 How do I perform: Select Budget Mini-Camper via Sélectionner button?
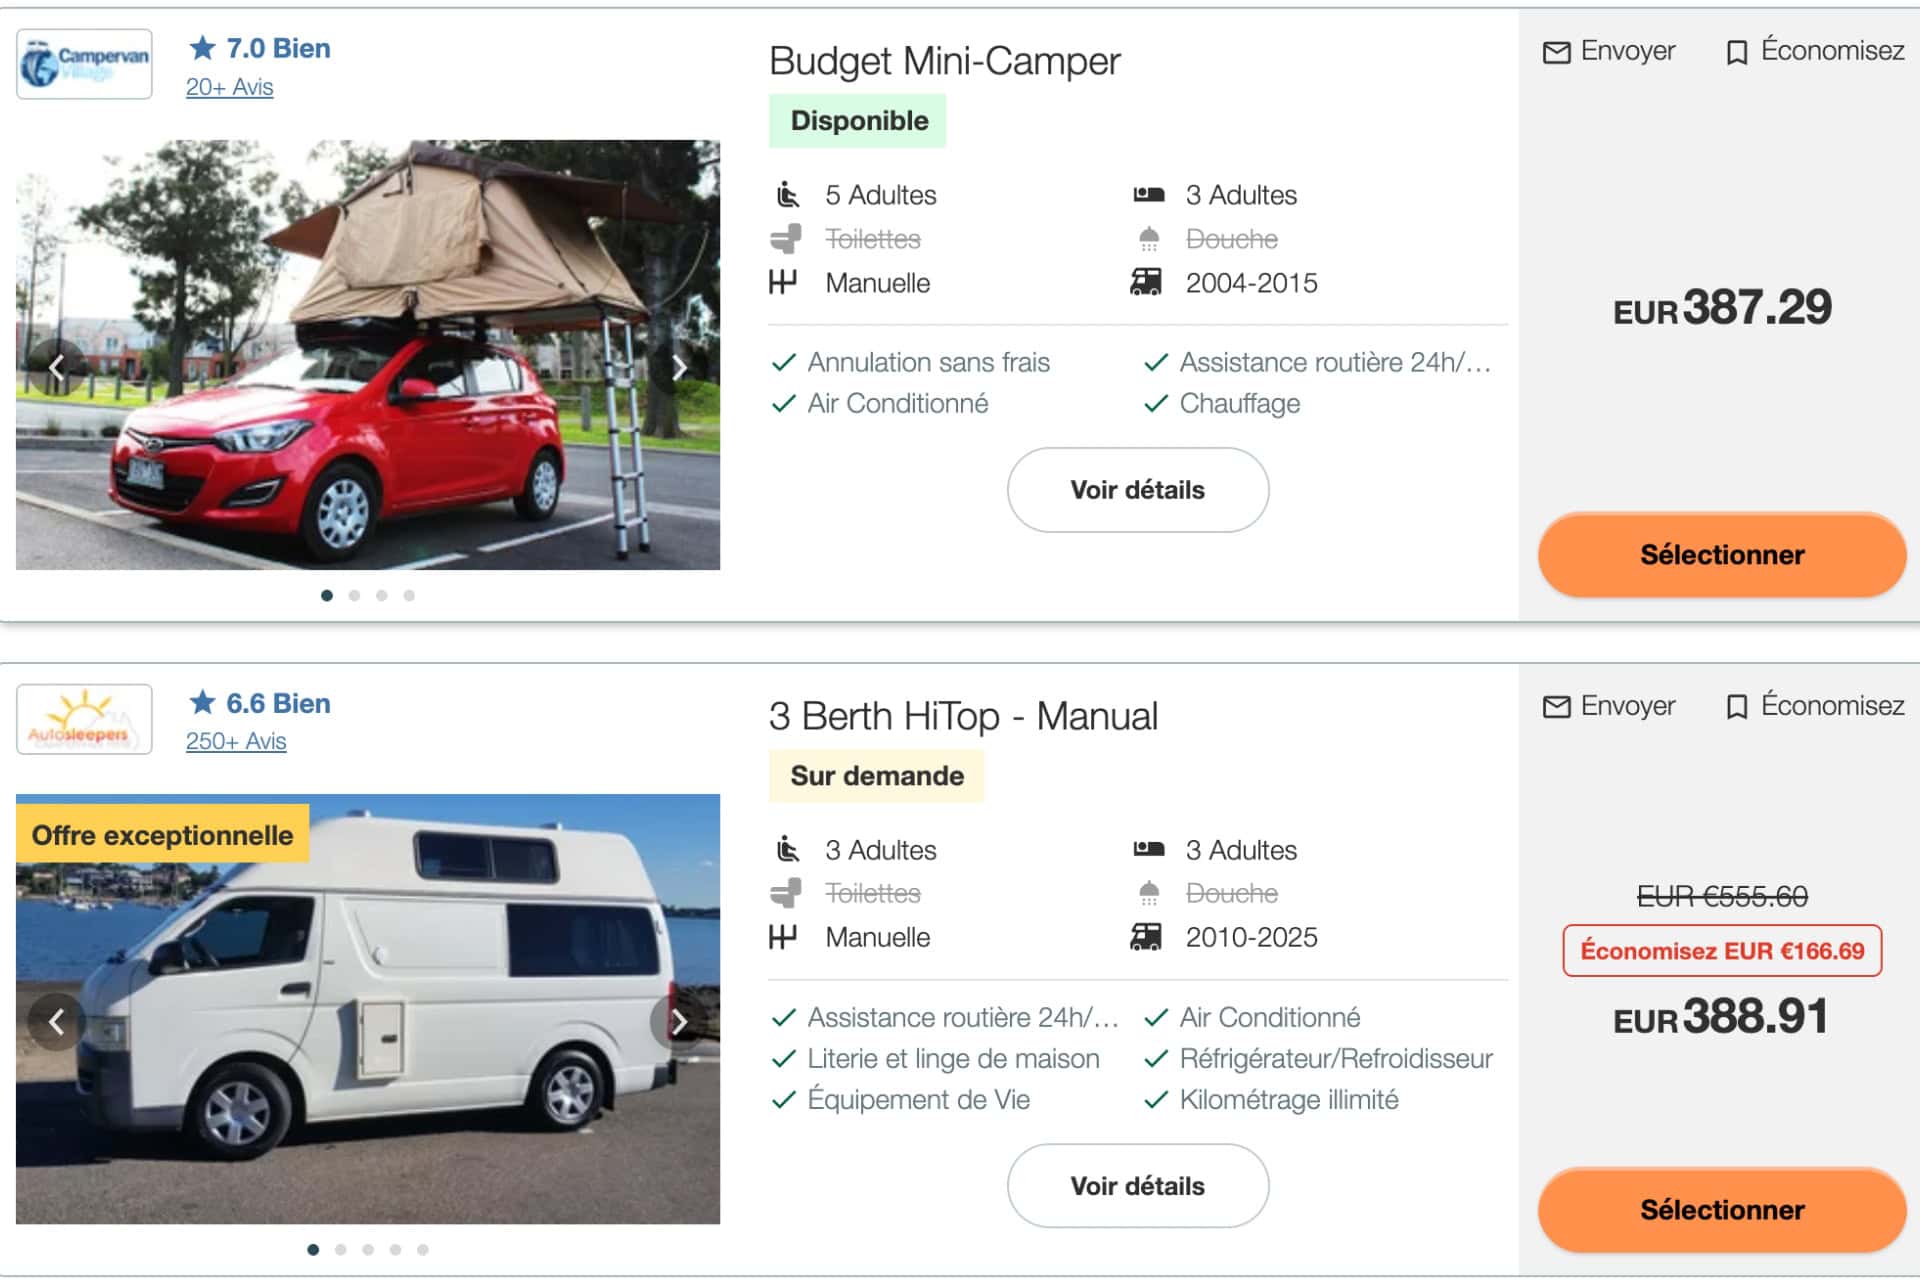(1720, 554)
